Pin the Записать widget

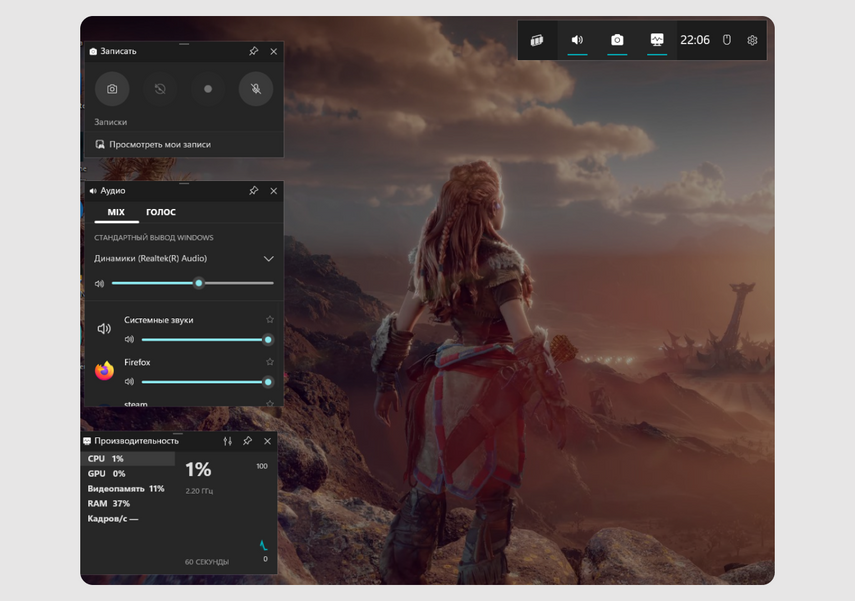pyautogui.click(x=254, y=51)
